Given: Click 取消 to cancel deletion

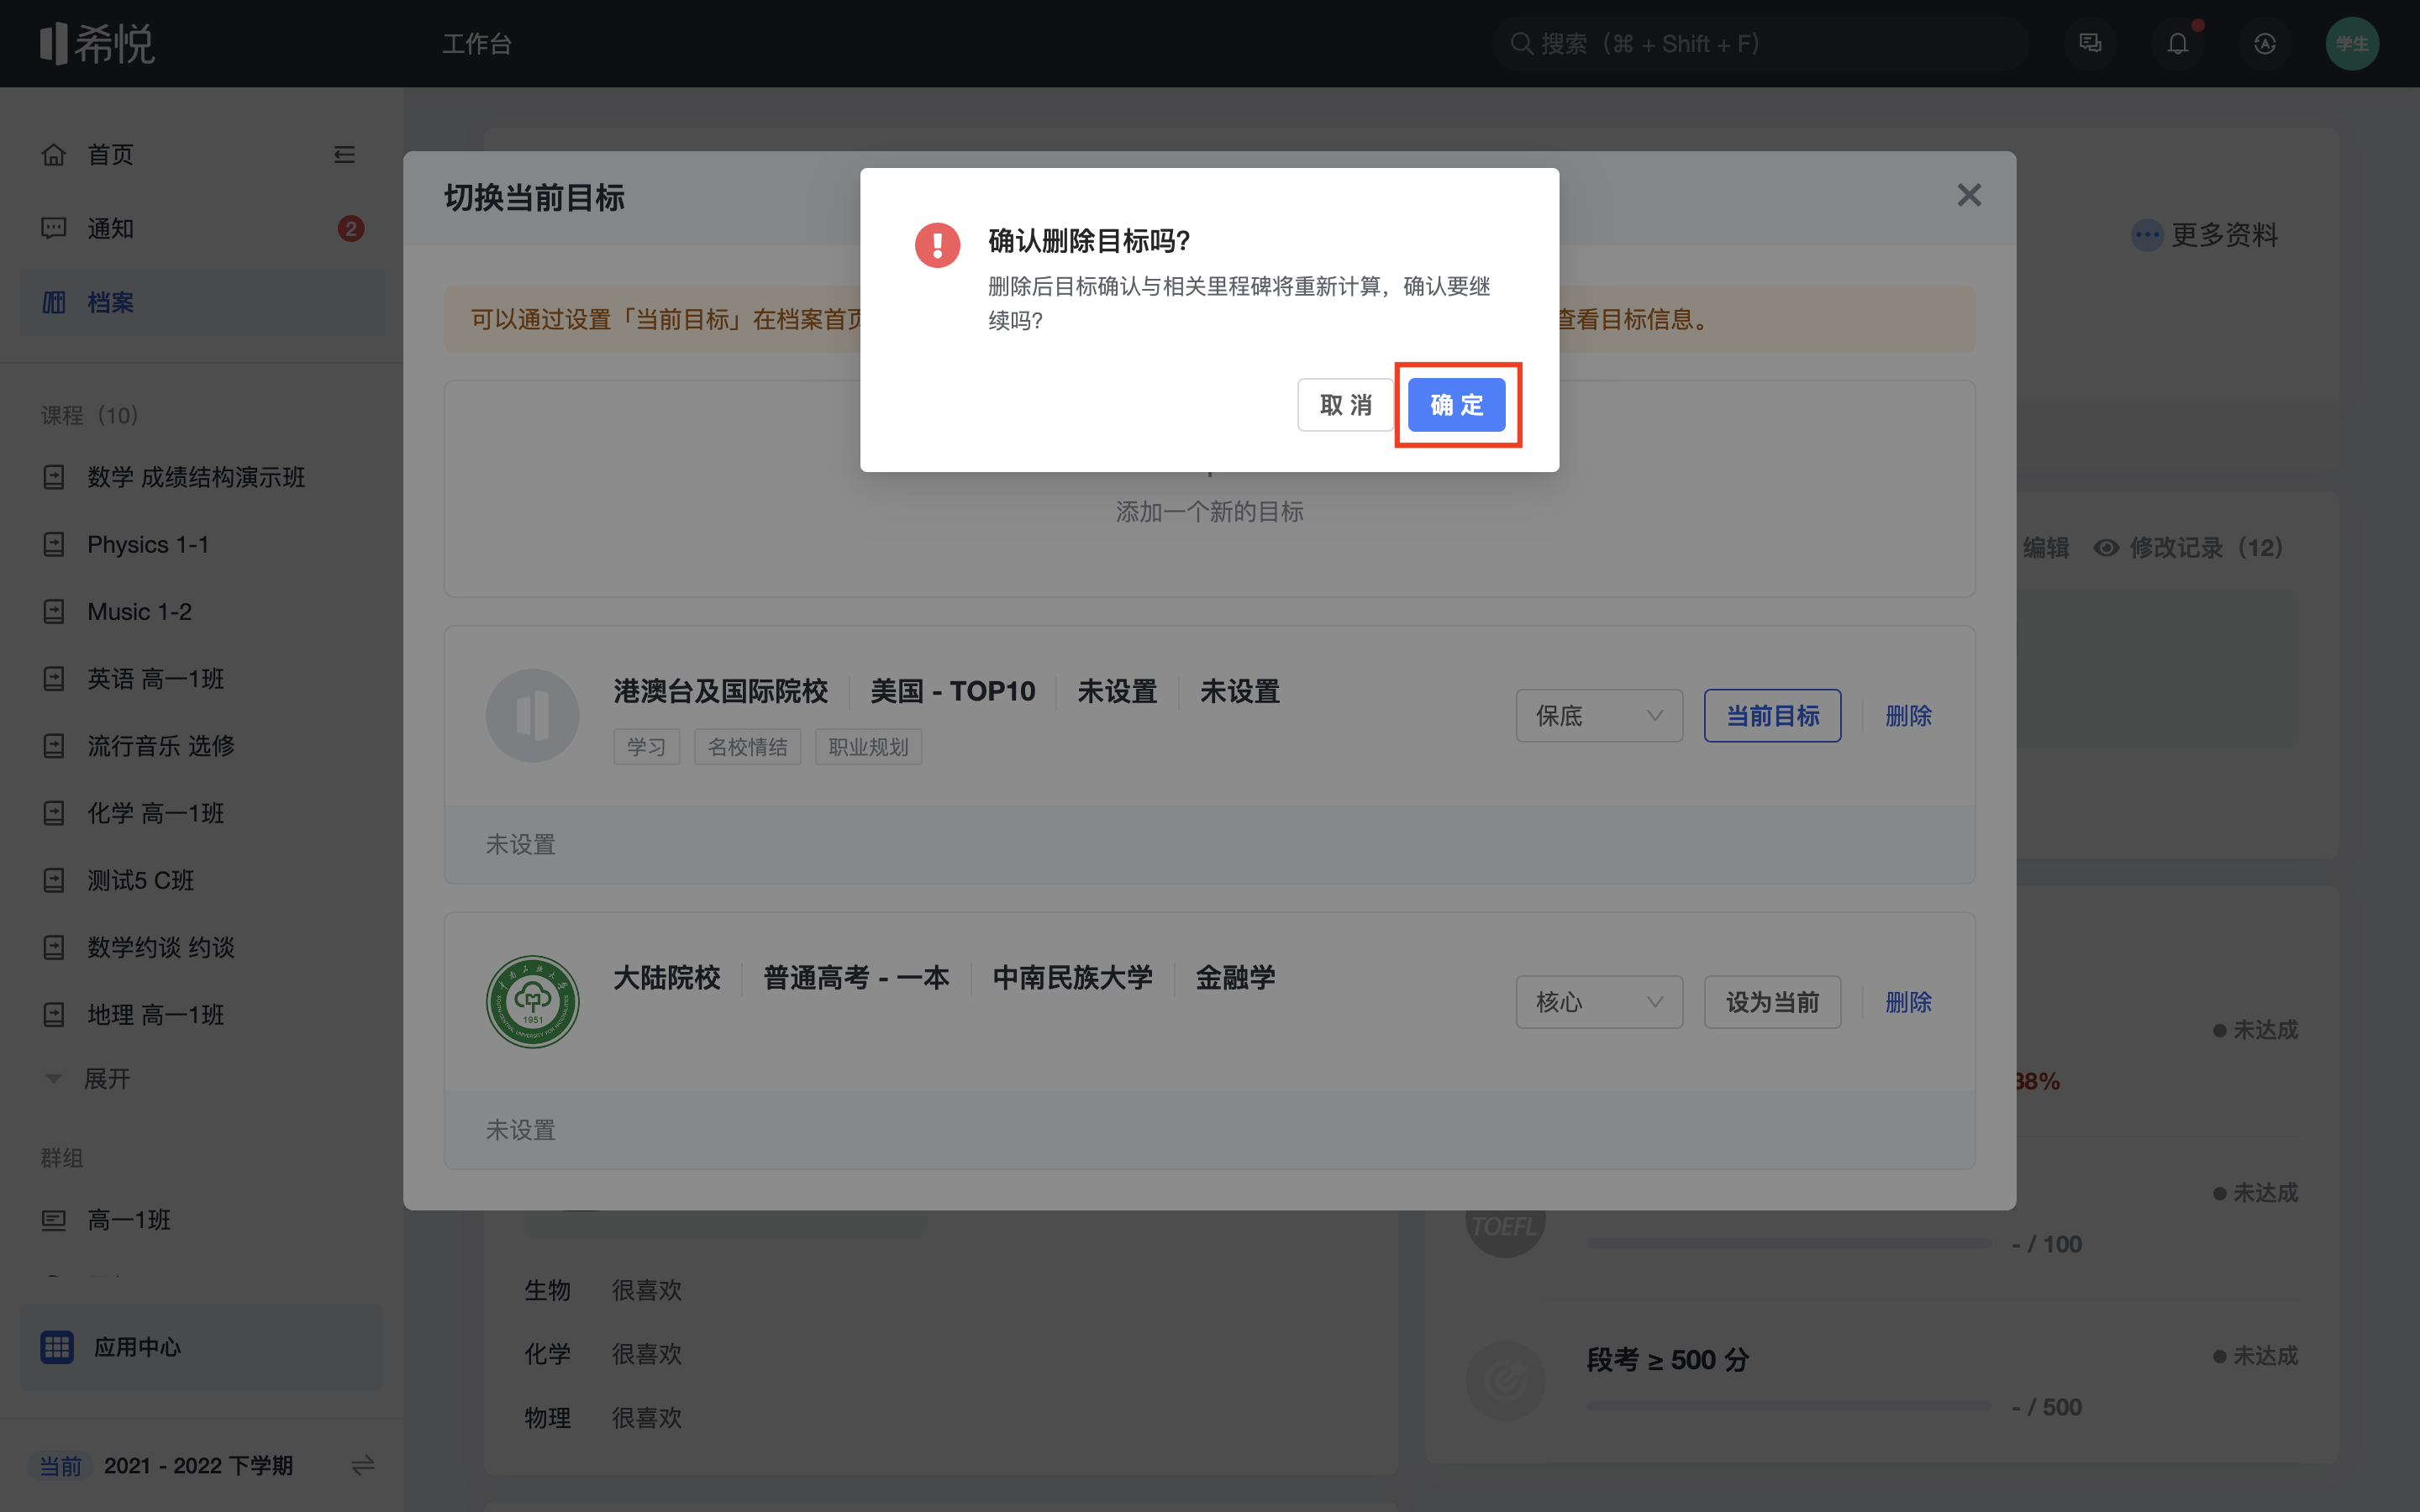Looking at the screenshot, I should 1345,405.
